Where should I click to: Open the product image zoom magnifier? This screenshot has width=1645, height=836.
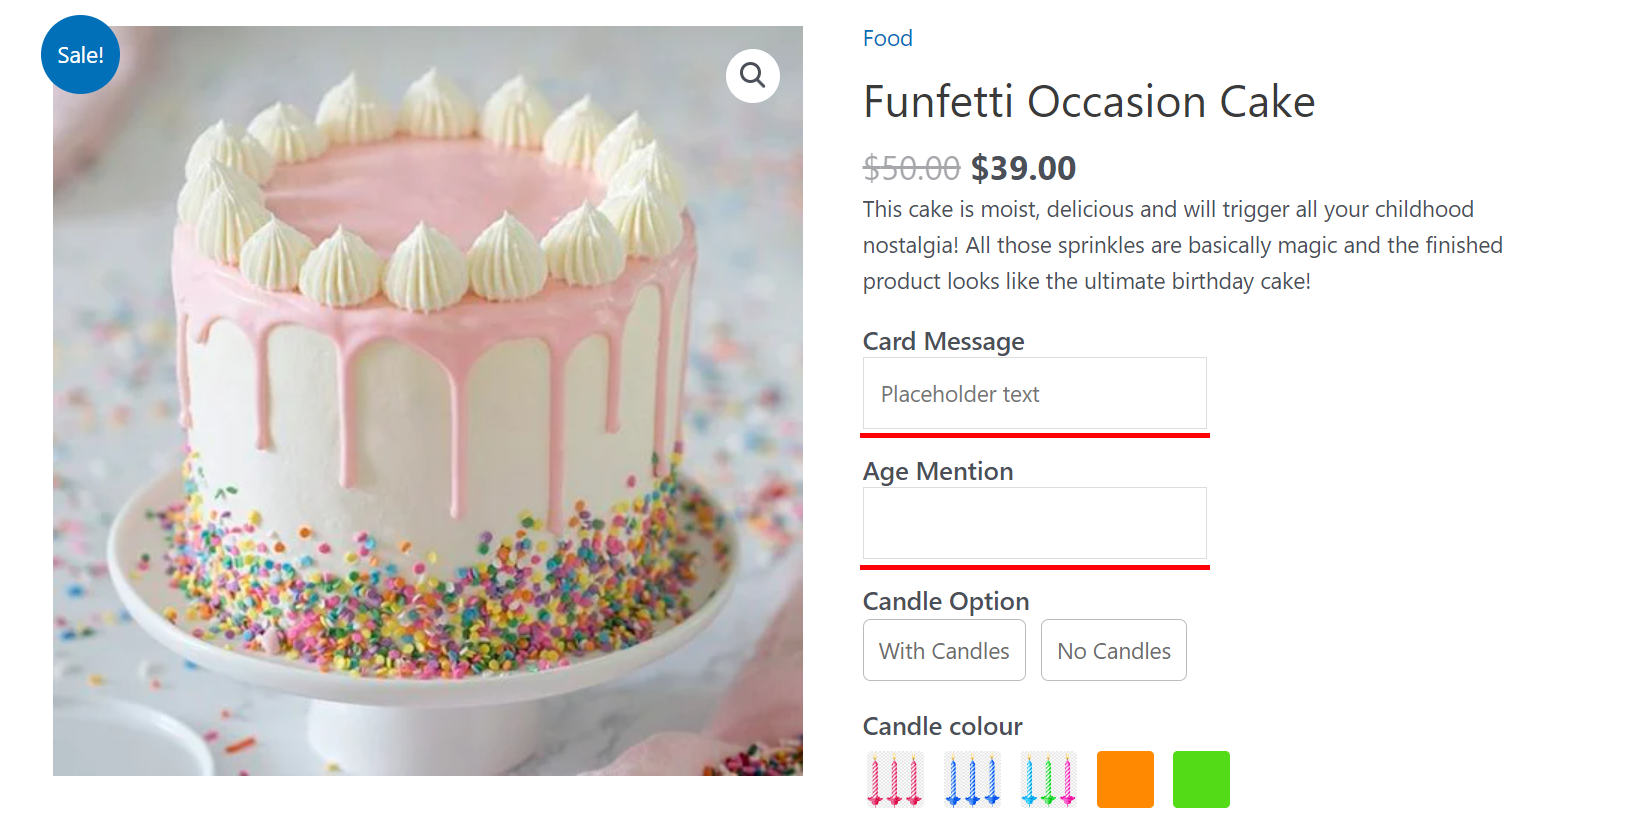(752, 75)
